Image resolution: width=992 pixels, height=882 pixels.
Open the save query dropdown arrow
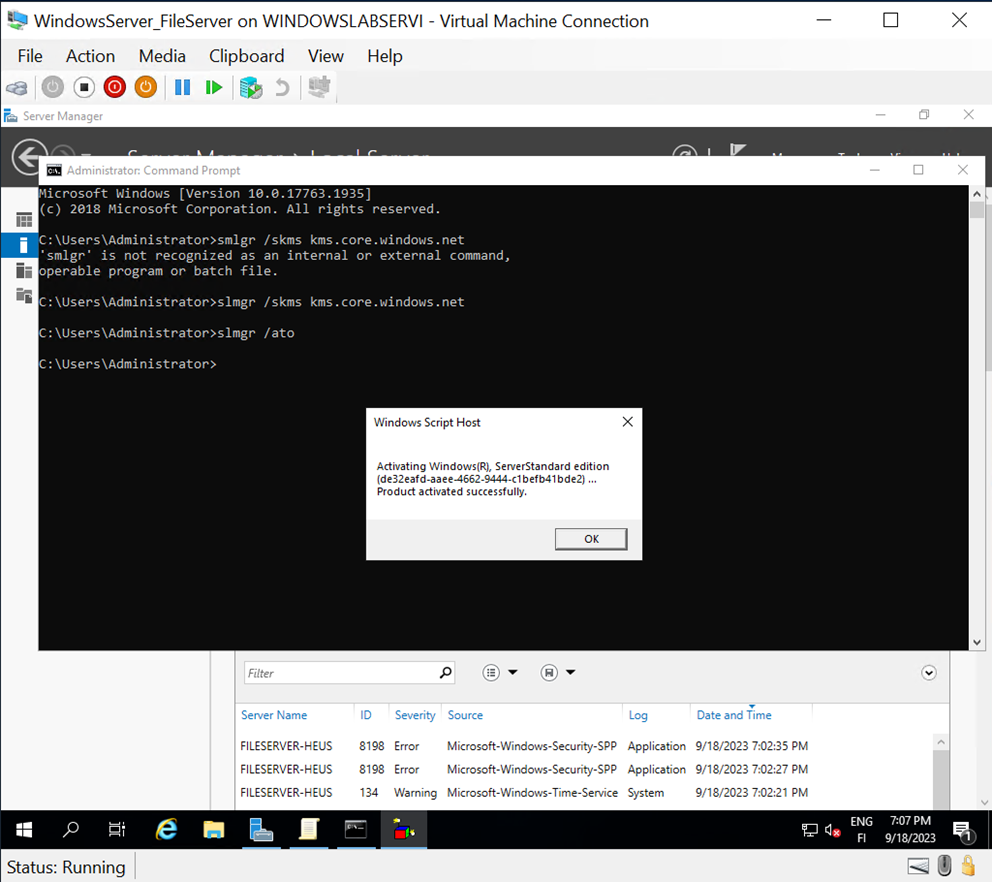click(x=571, y=673)
